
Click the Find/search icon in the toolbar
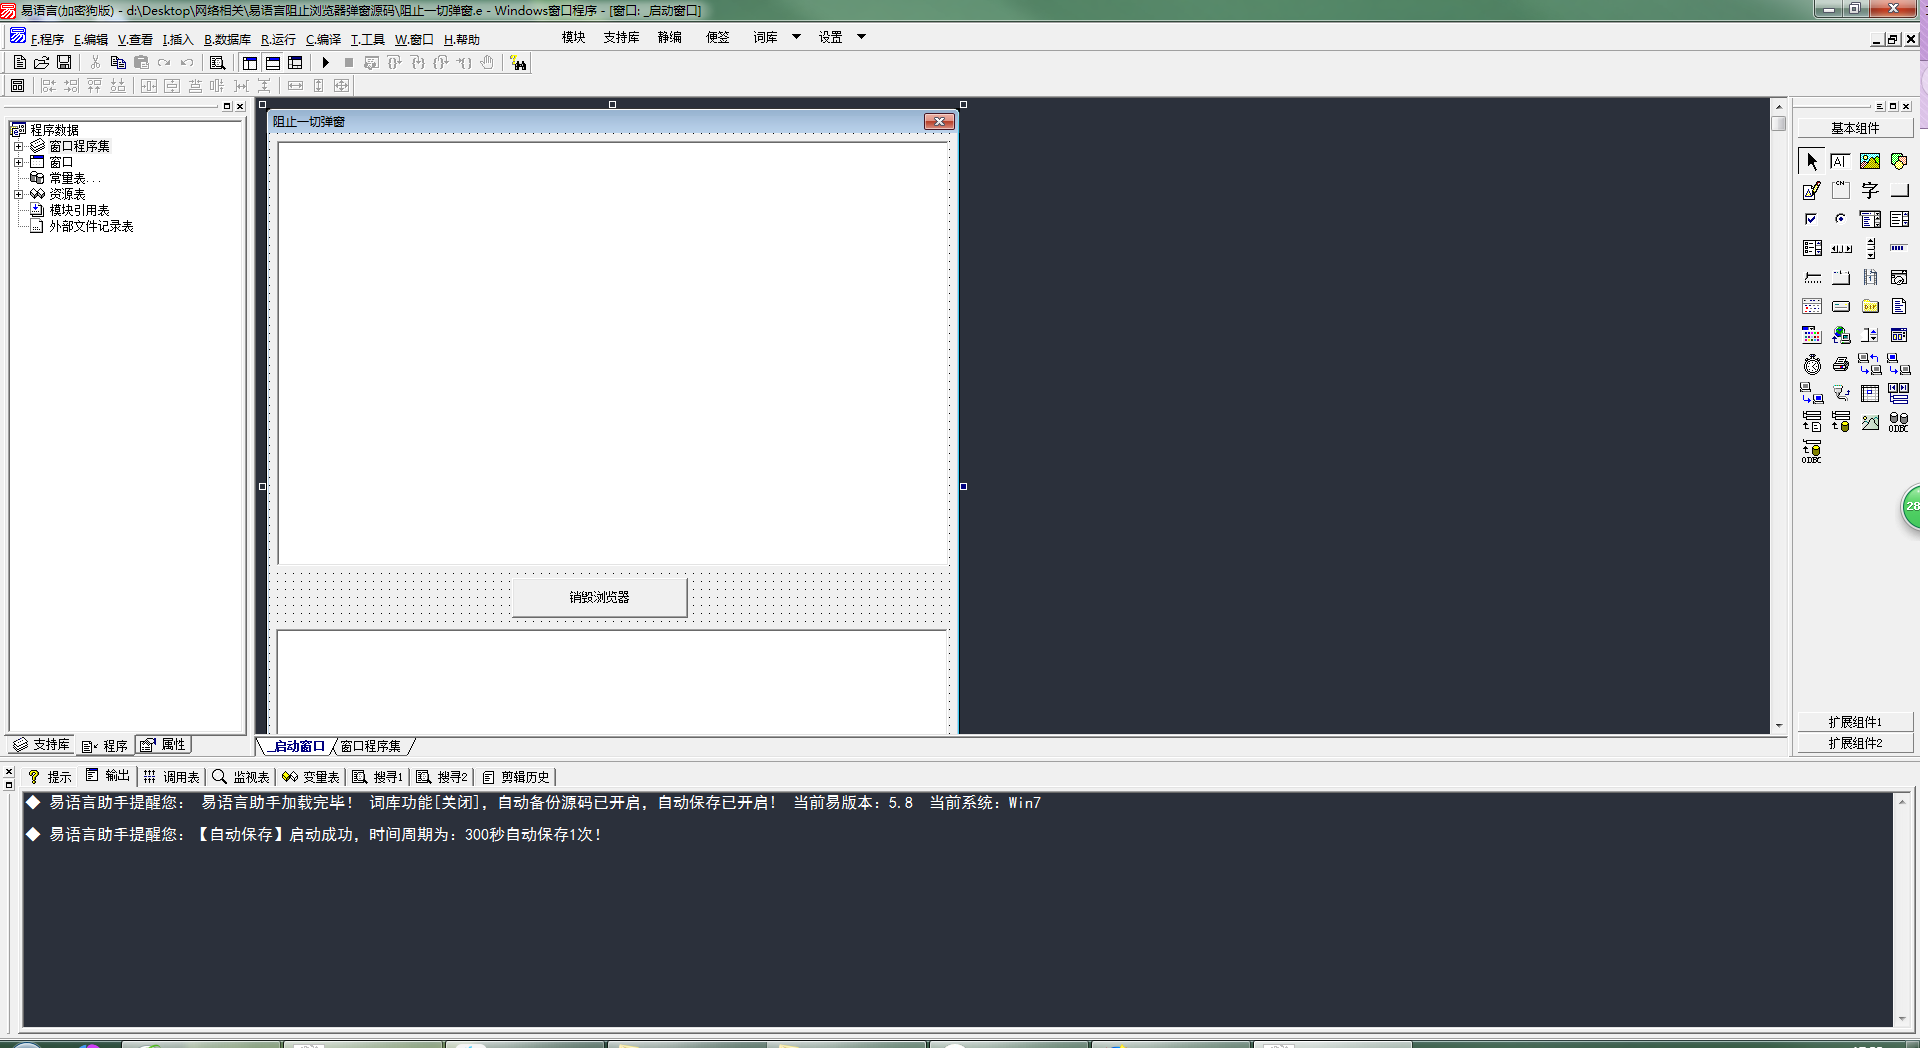tap(217, 62)
